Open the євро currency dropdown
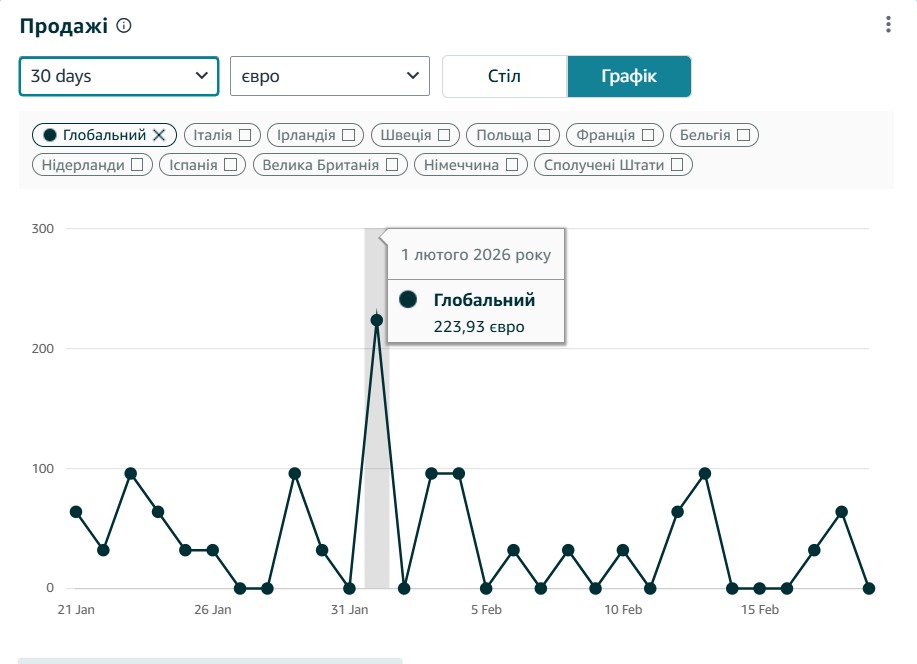The height and width of the screenshot is (664, 917). click(330, 76)
